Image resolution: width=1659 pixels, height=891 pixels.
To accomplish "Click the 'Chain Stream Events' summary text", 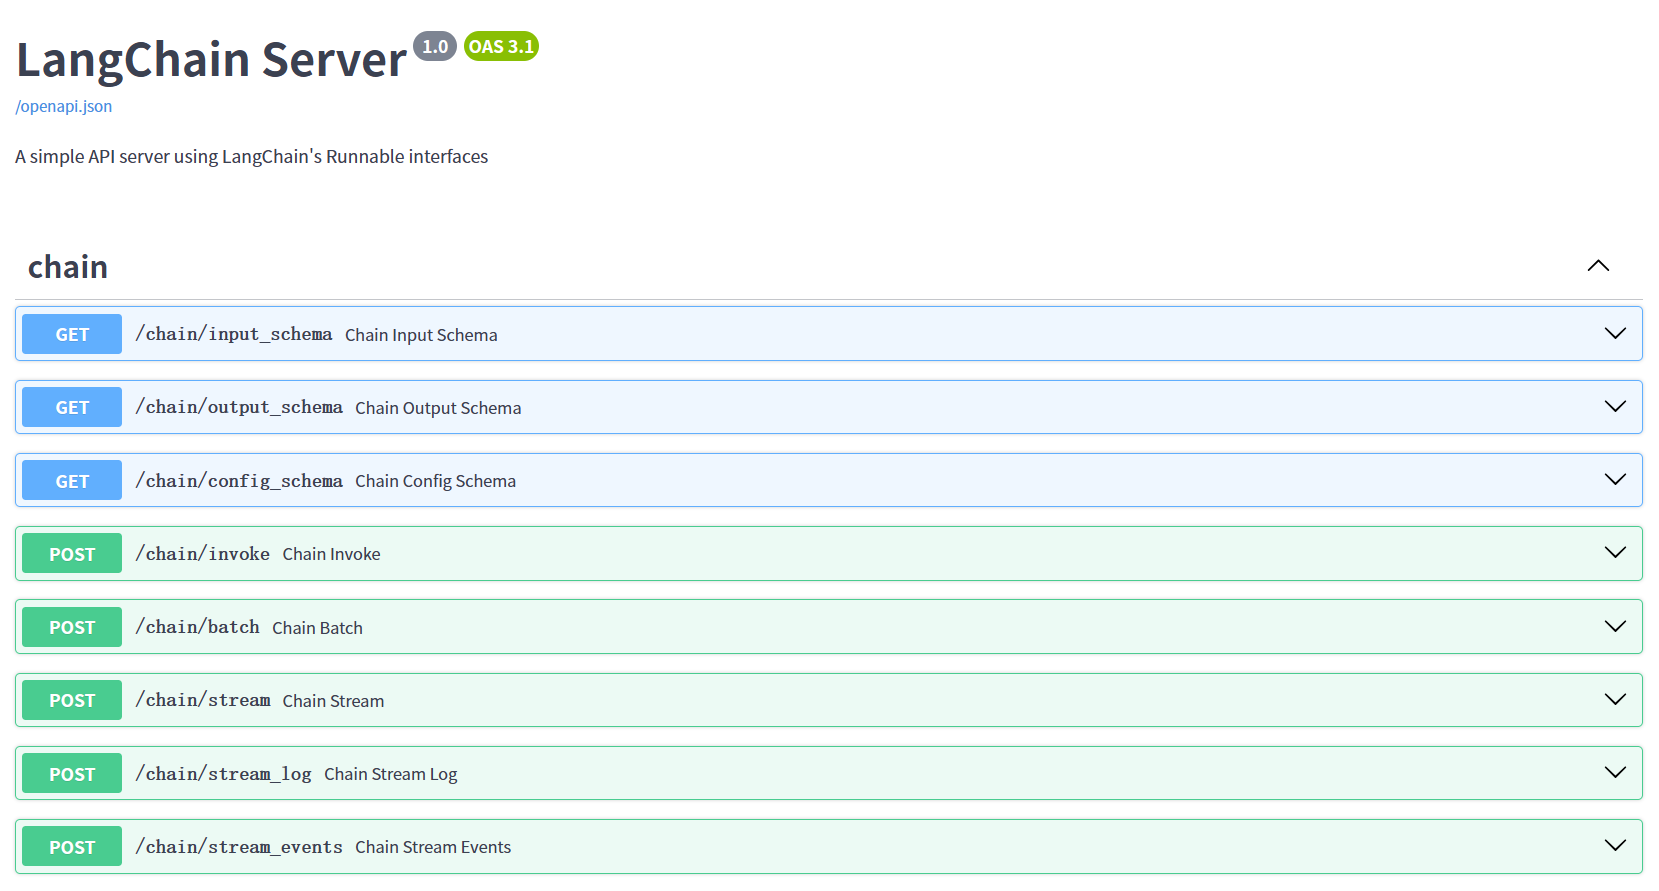I will click(x=433, y=847).
